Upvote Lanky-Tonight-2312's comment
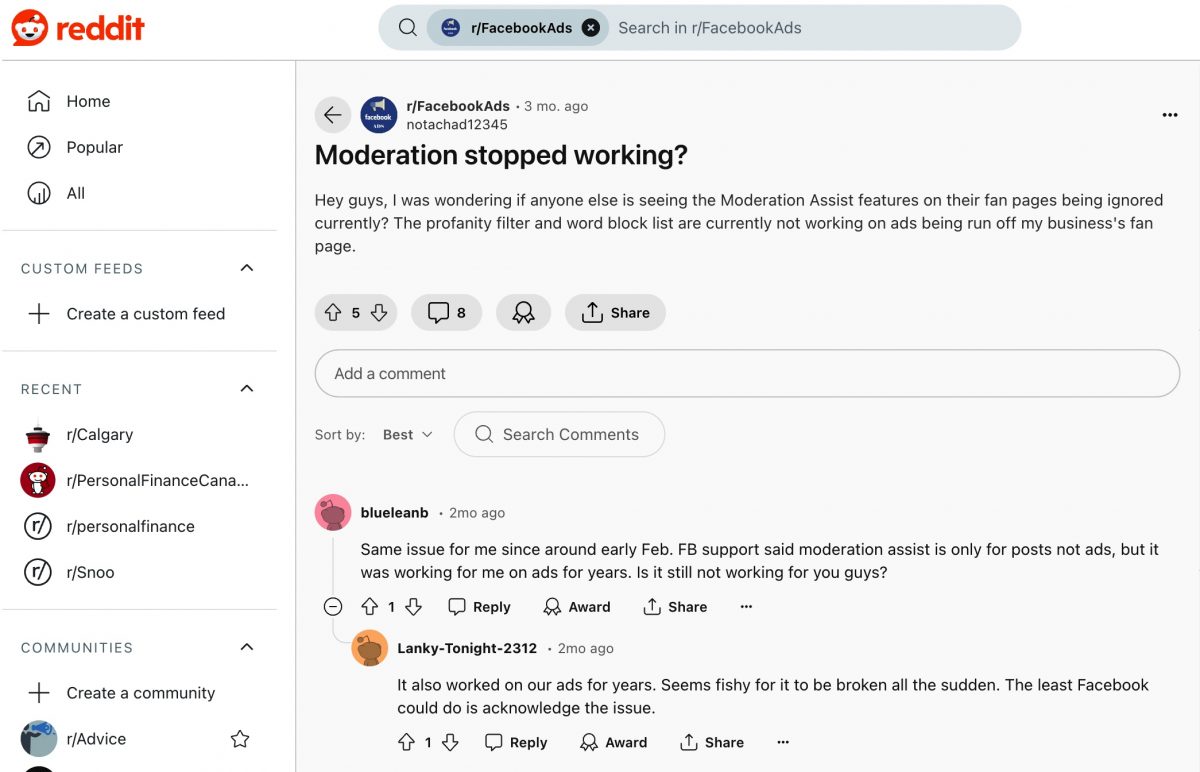The height and width of the screenshot is (772, 1200). [x=406, y=743]
